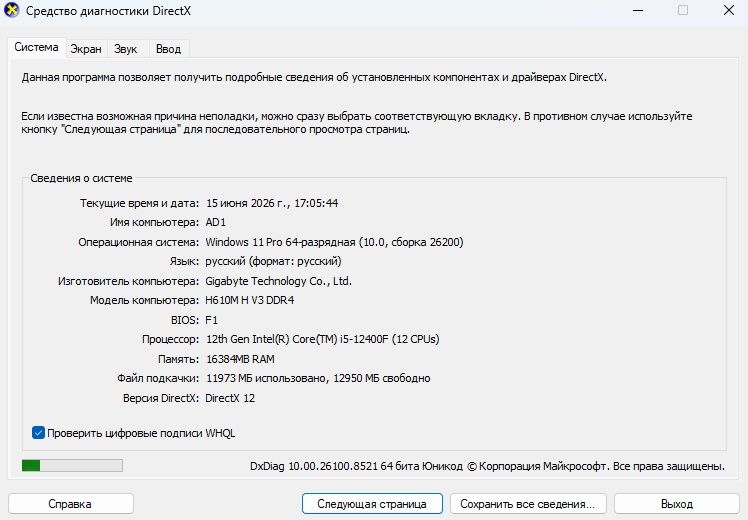Click memory value 16384MB RAM
This screenshot has height=520, width=748.
(240, 359)
